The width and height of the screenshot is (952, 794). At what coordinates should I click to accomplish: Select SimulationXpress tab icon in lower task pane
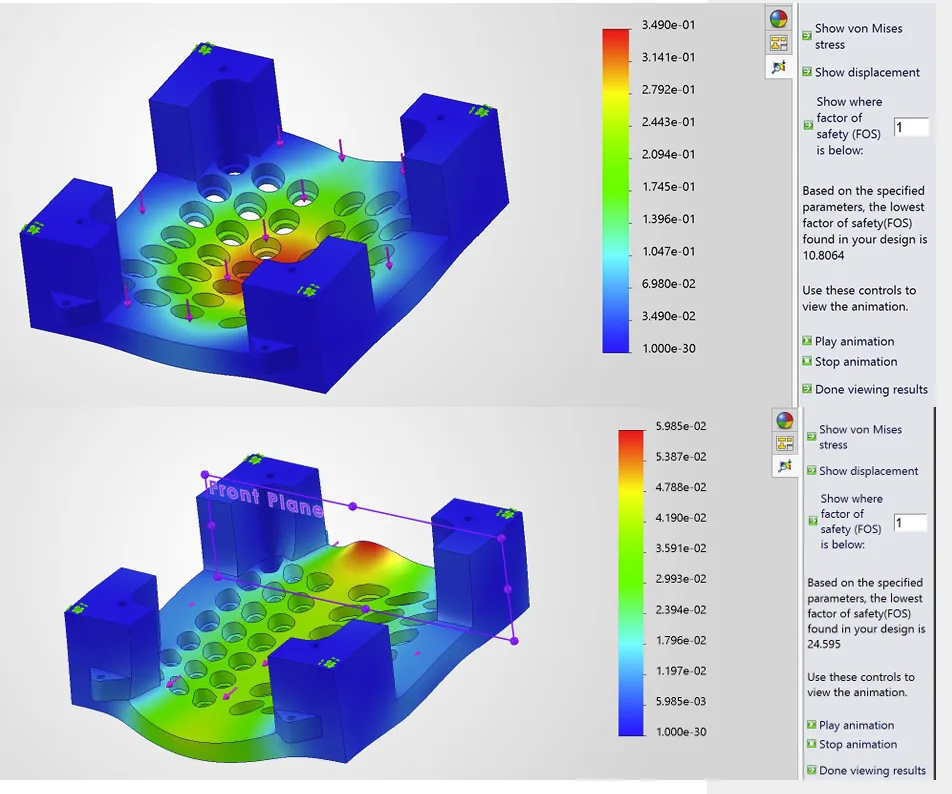click(784, 466)
